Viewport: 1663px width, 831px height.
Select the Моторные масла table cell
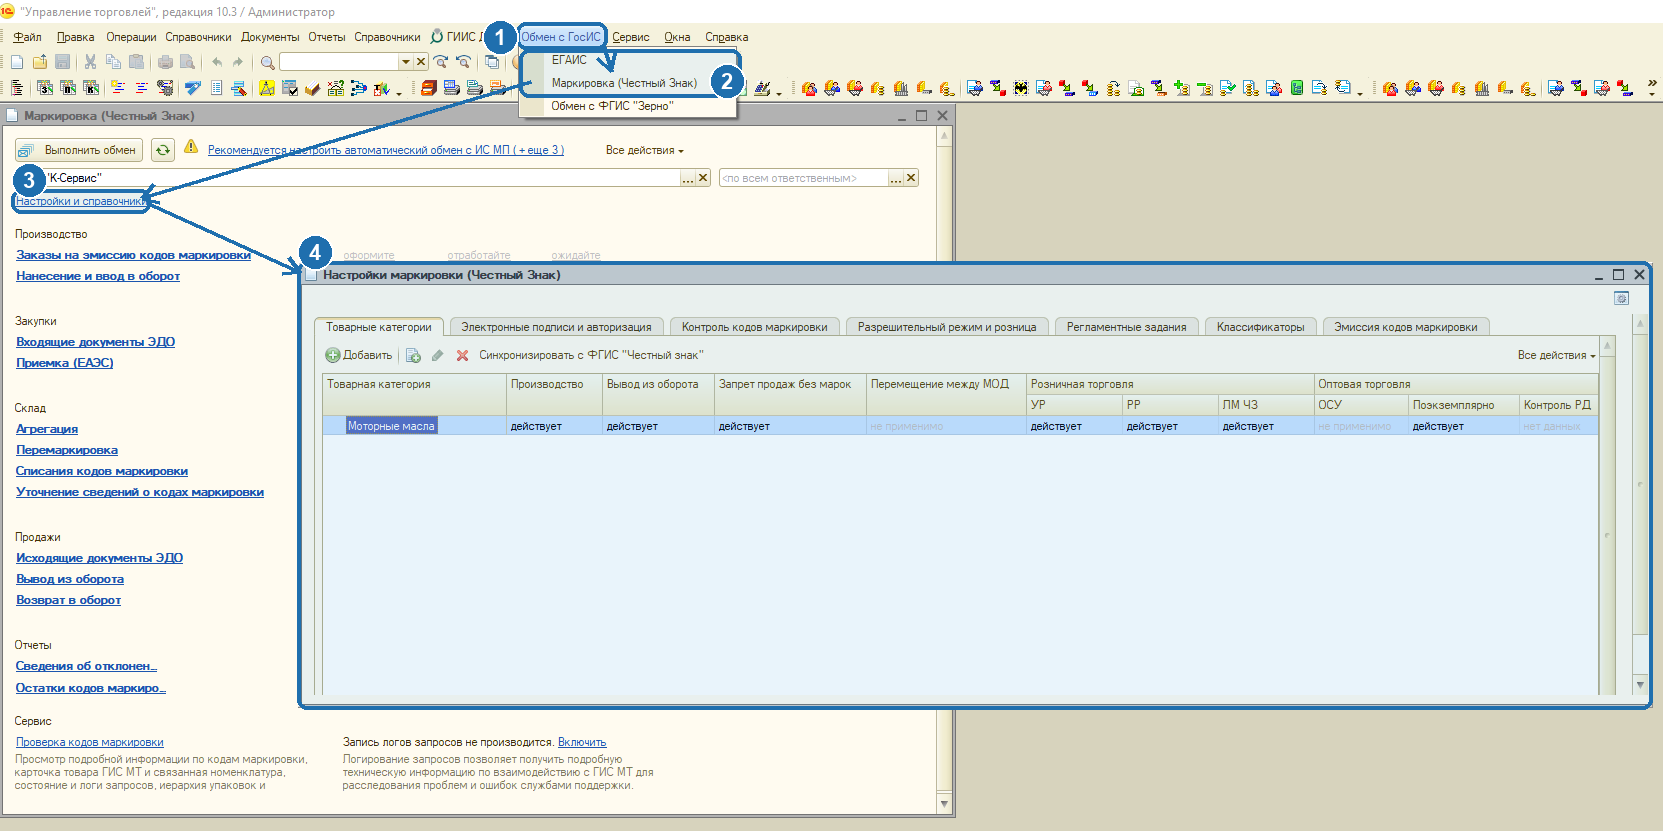coord(391,426)
